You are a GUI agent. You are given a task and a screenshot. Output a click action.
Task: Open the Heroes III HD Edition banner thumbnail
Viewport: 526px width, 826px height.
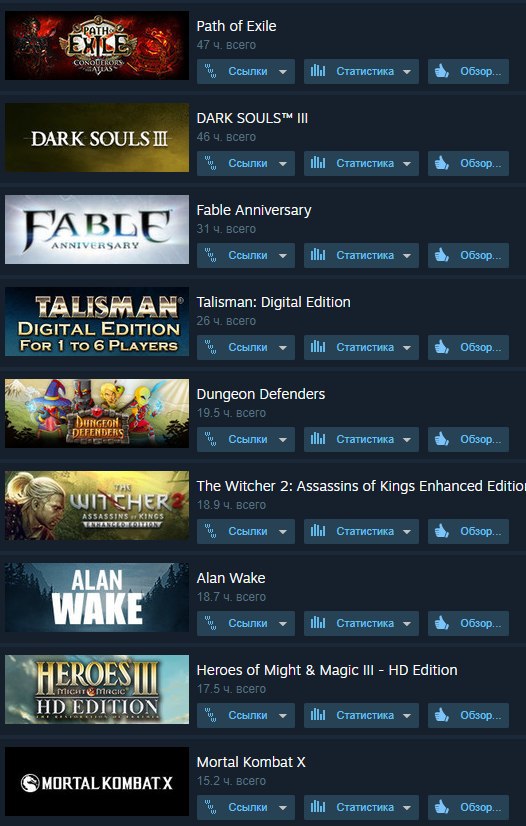coord(97,690)
